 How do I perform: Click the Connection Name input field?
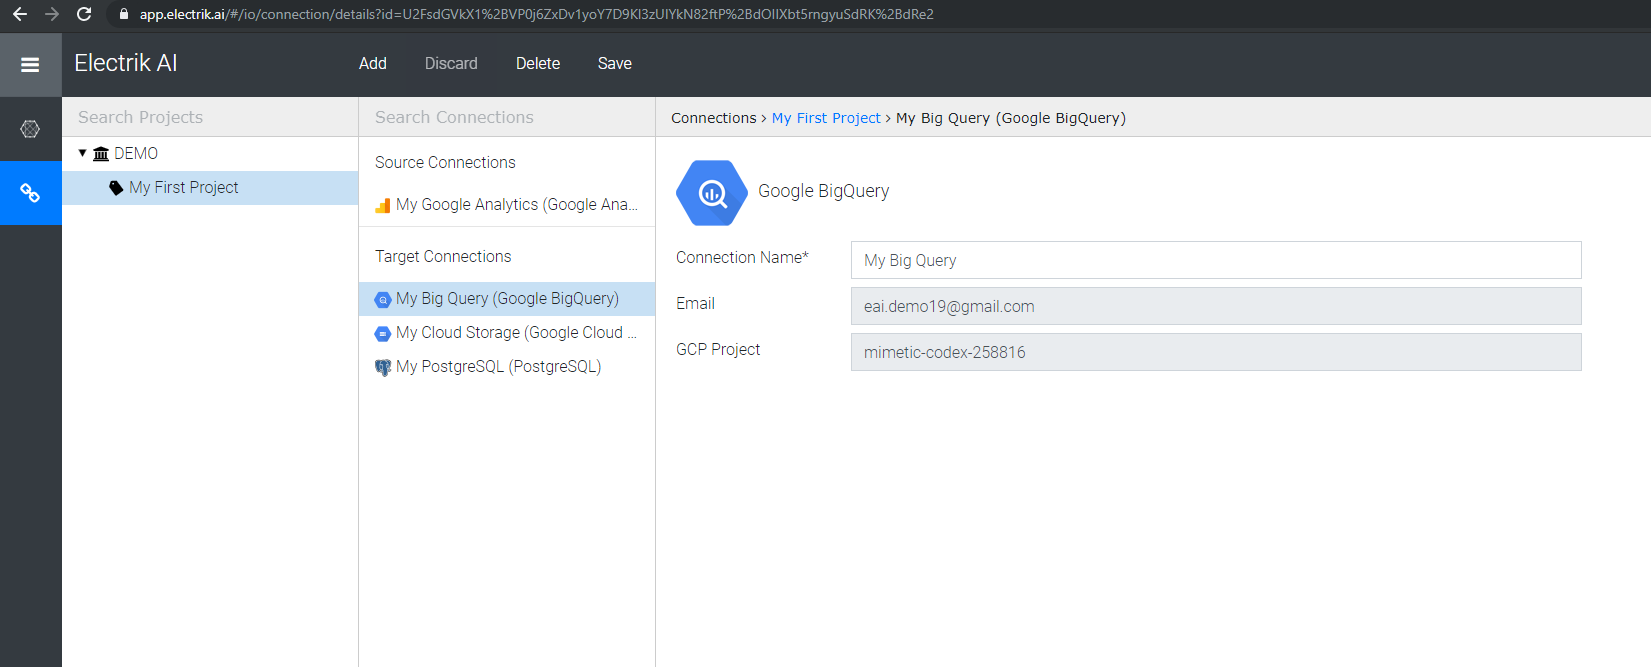[1216, 260]
